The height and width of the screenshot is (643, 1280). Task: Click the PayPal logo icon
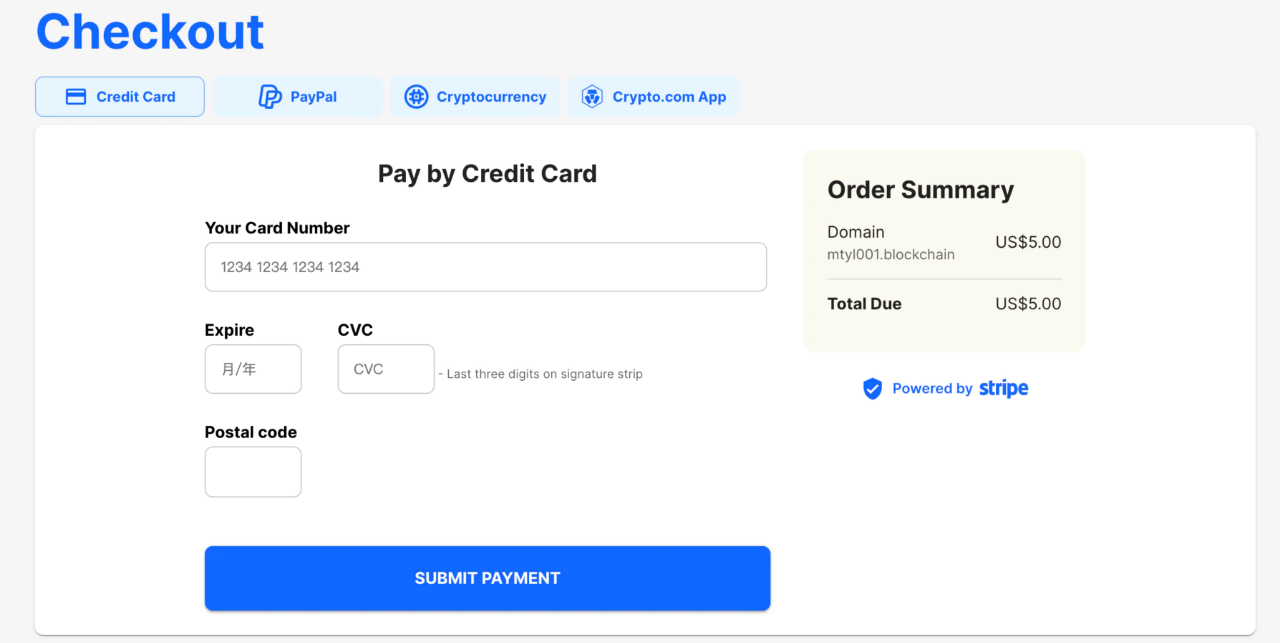pyautogui.click(x=270, y=97)
